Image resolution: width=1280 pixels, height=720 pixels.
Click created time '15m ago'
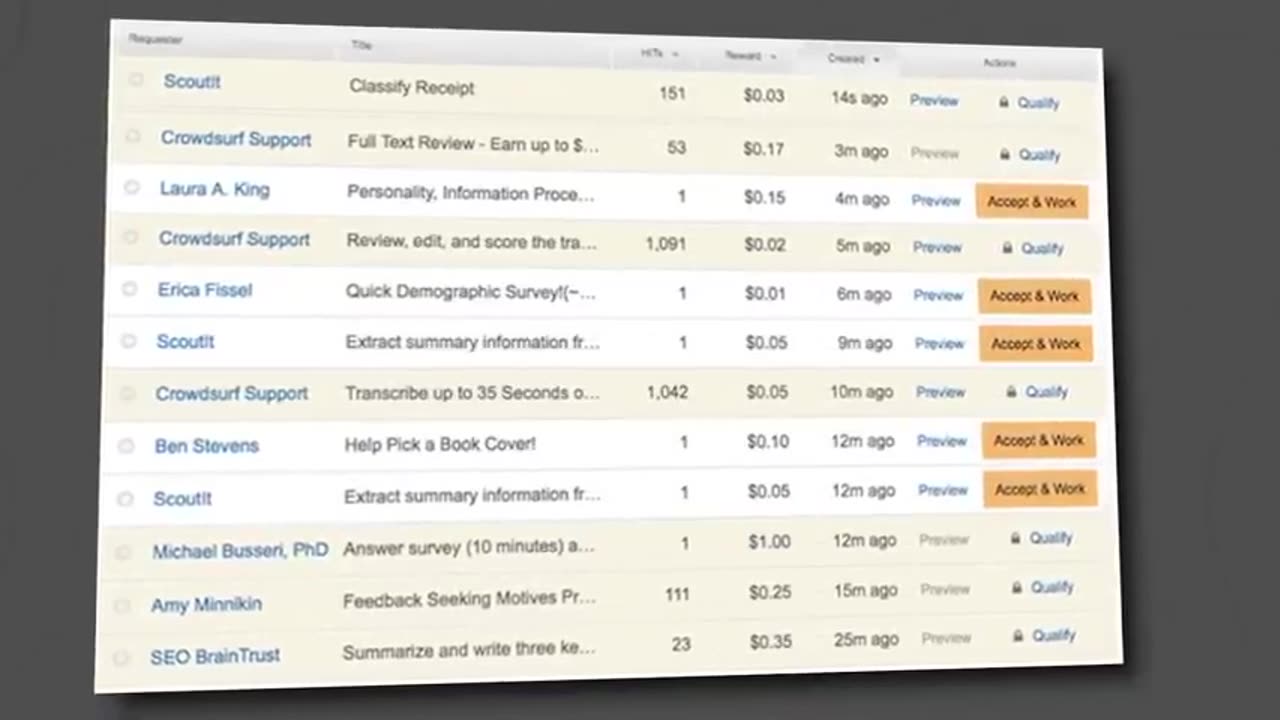pyautogui.click(x=866, y=590)
